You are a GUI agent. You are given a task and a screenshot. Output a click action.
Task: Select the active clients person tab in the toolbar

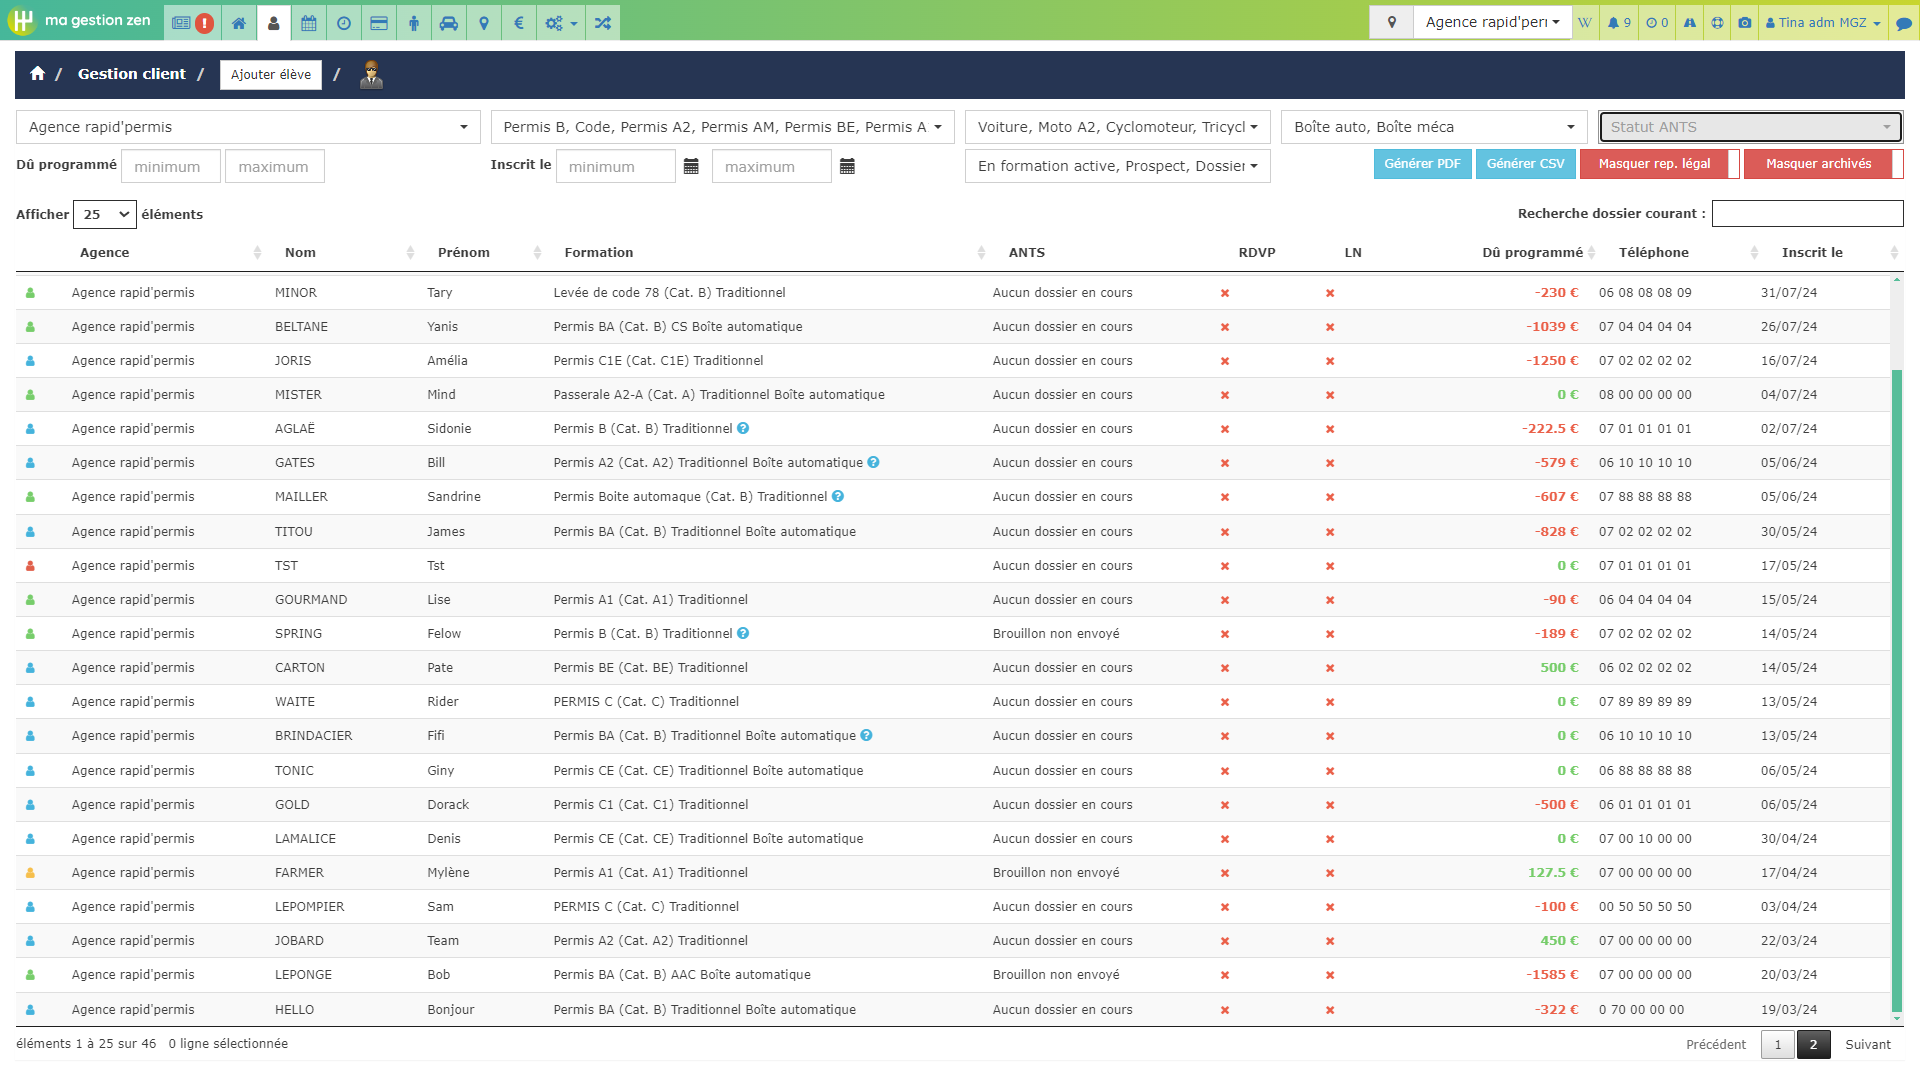coord(274,22)
